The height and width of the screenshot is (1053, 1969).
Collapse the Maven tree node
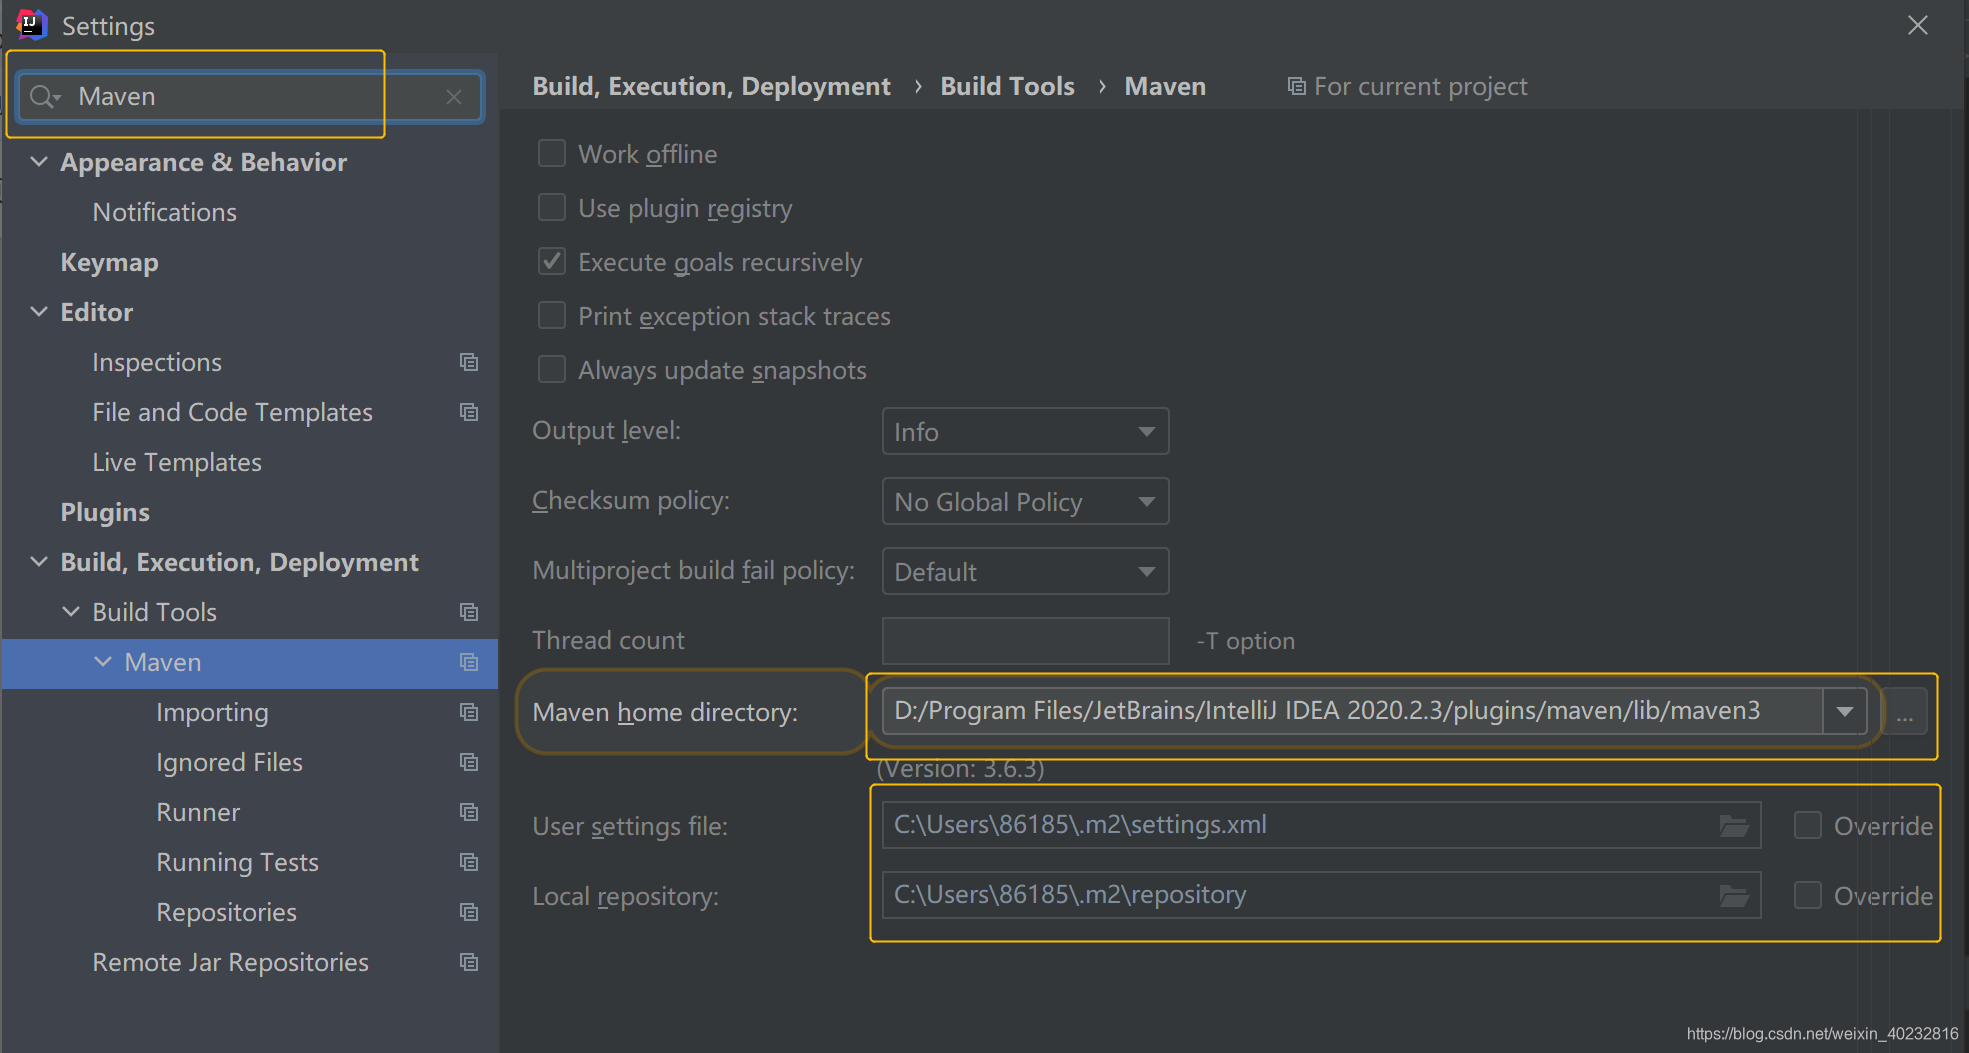tap(103, 662)
